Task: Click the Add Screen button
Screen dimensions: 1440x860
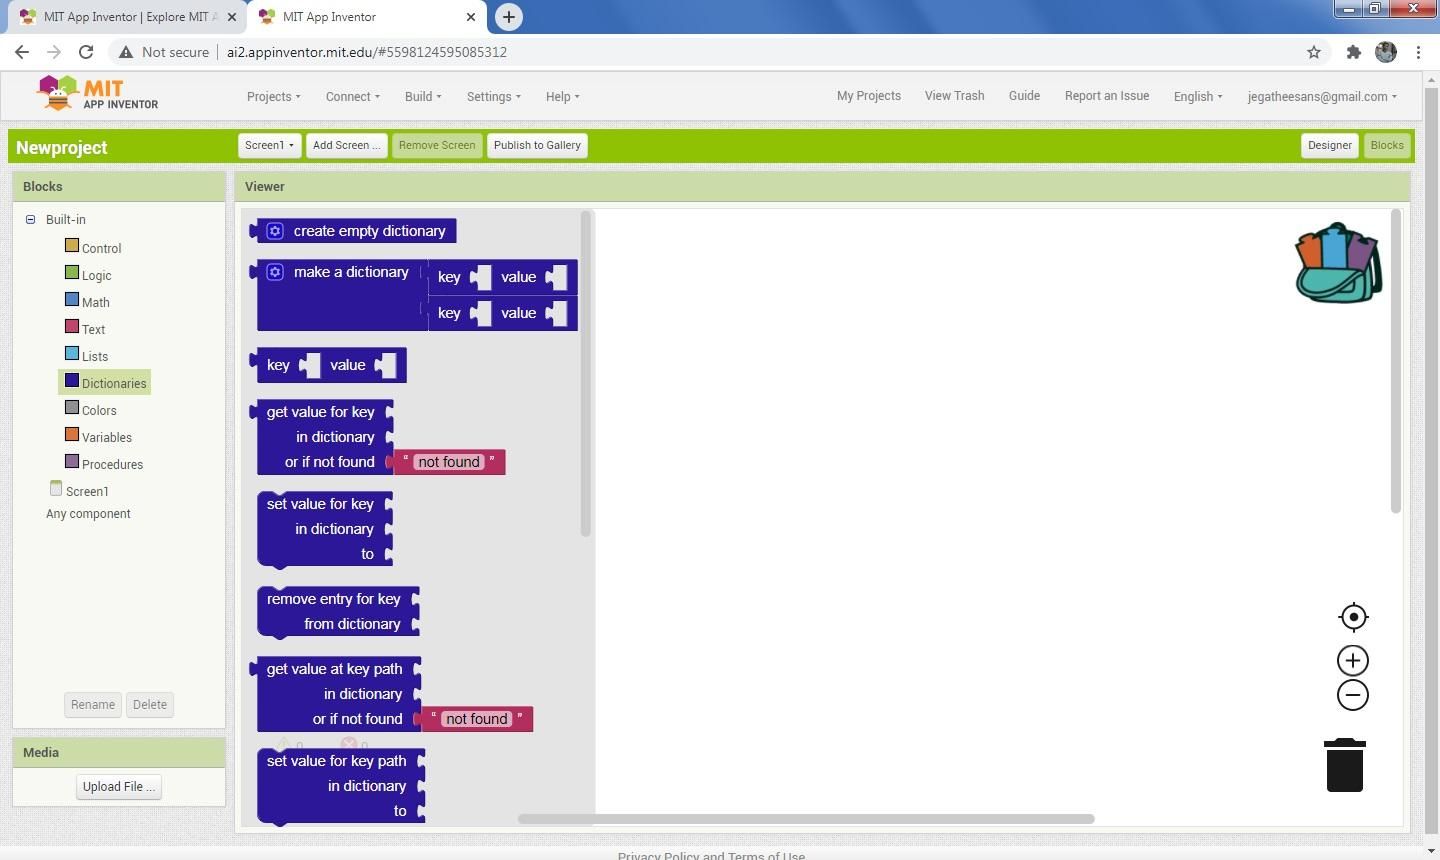Action: pyautogui.click(x=345, y=145)
